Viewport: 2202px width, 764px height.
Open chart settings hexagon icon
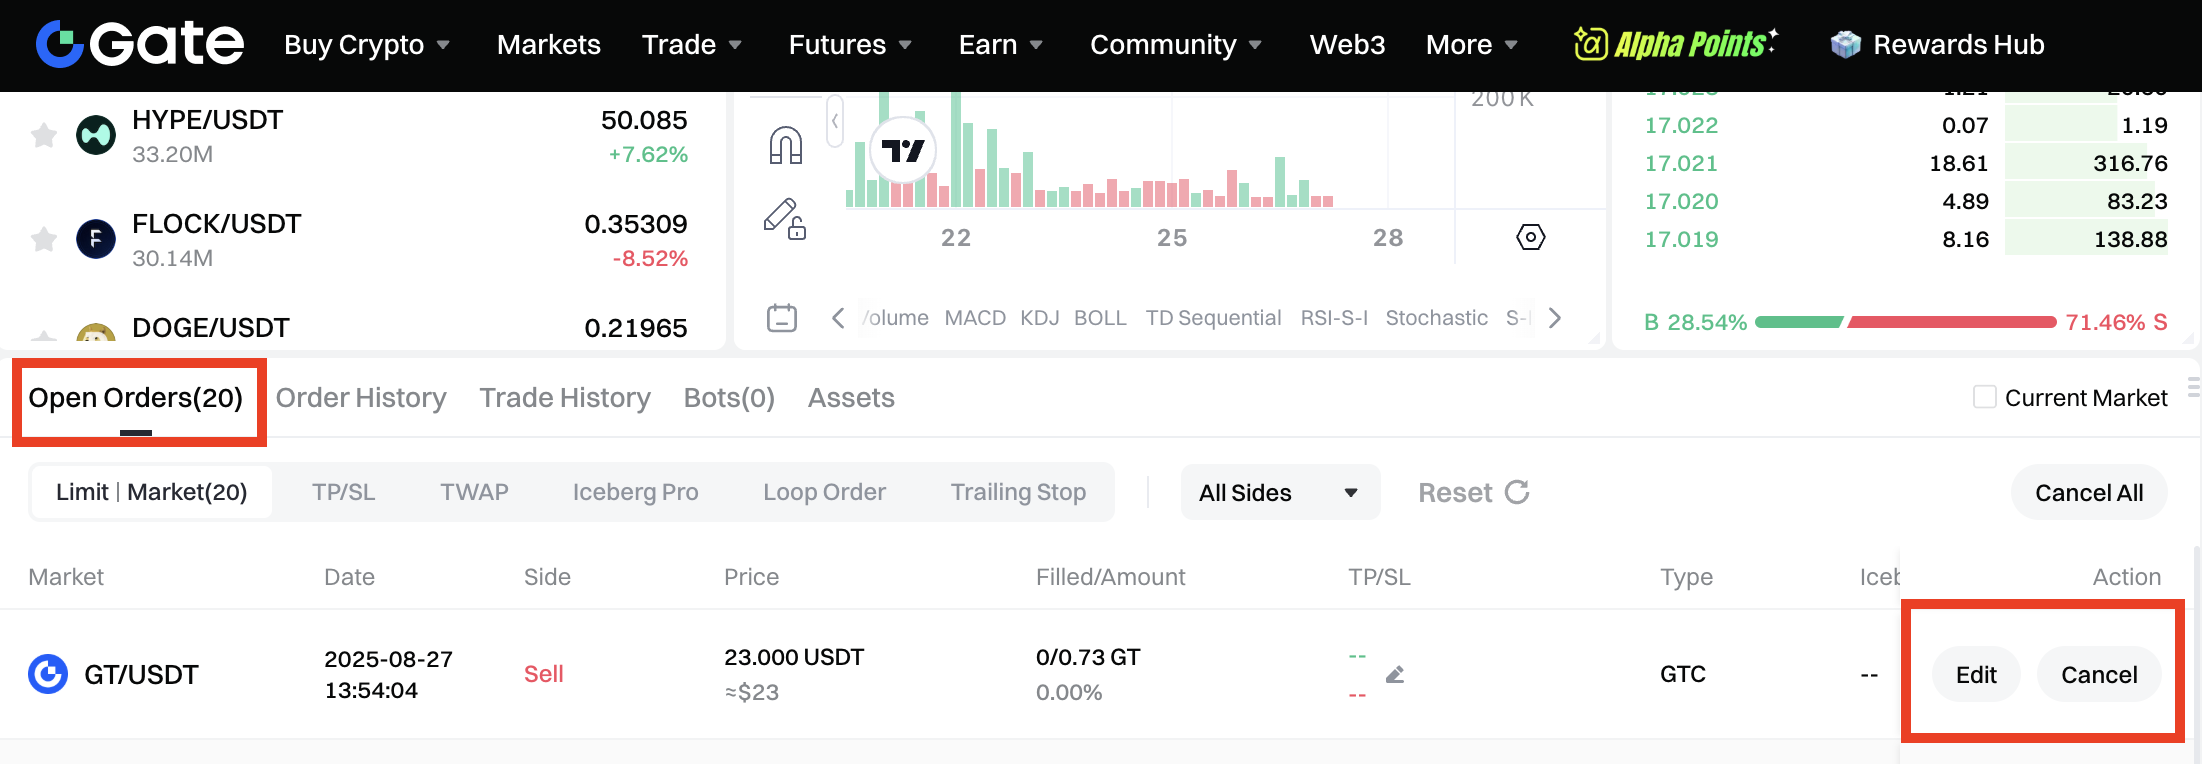(x=1530, y=237)
